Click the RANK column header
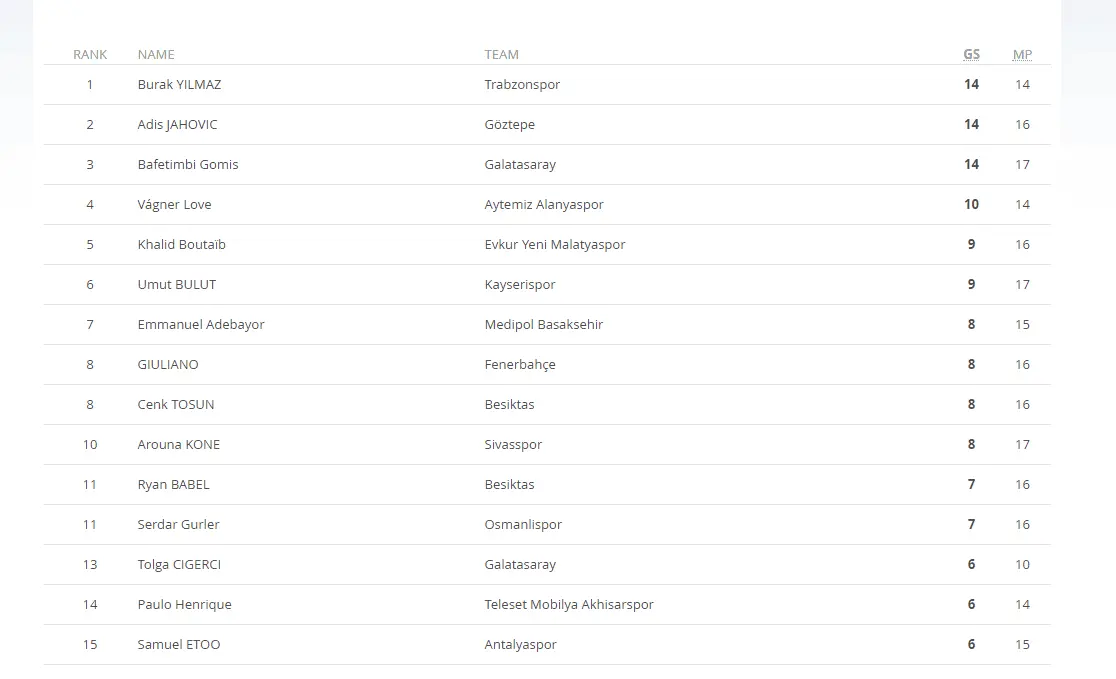This screenshot has width=1116, height=679. point(90,54)
